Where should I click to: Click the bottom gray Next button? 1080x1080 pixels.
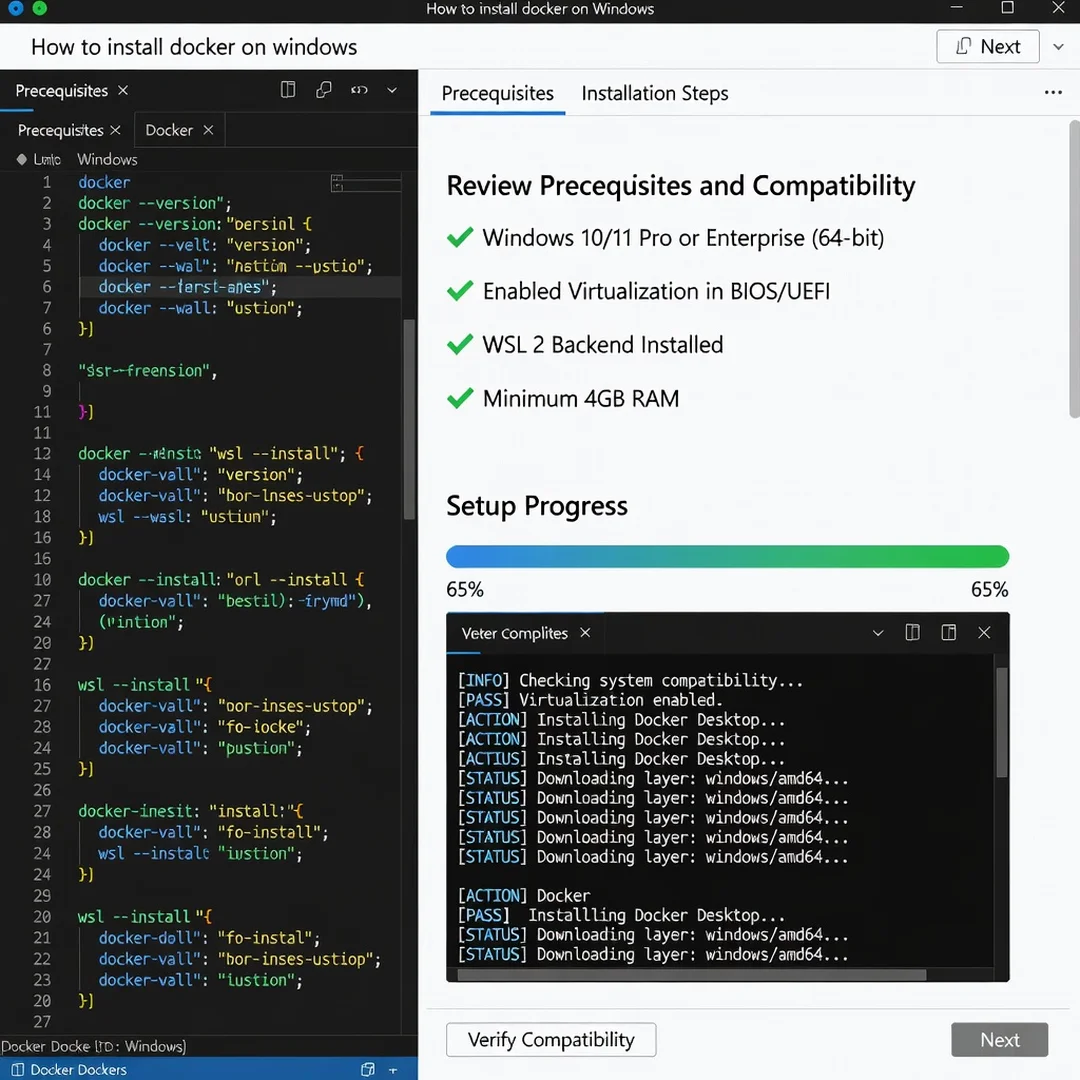click(999, 1039)
